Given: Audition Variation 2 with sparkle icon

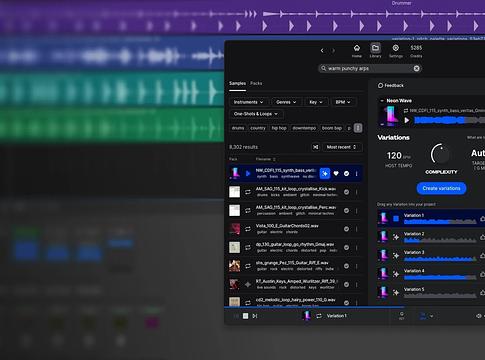Looking at the screenshot, I should click(x=396, y=237).
